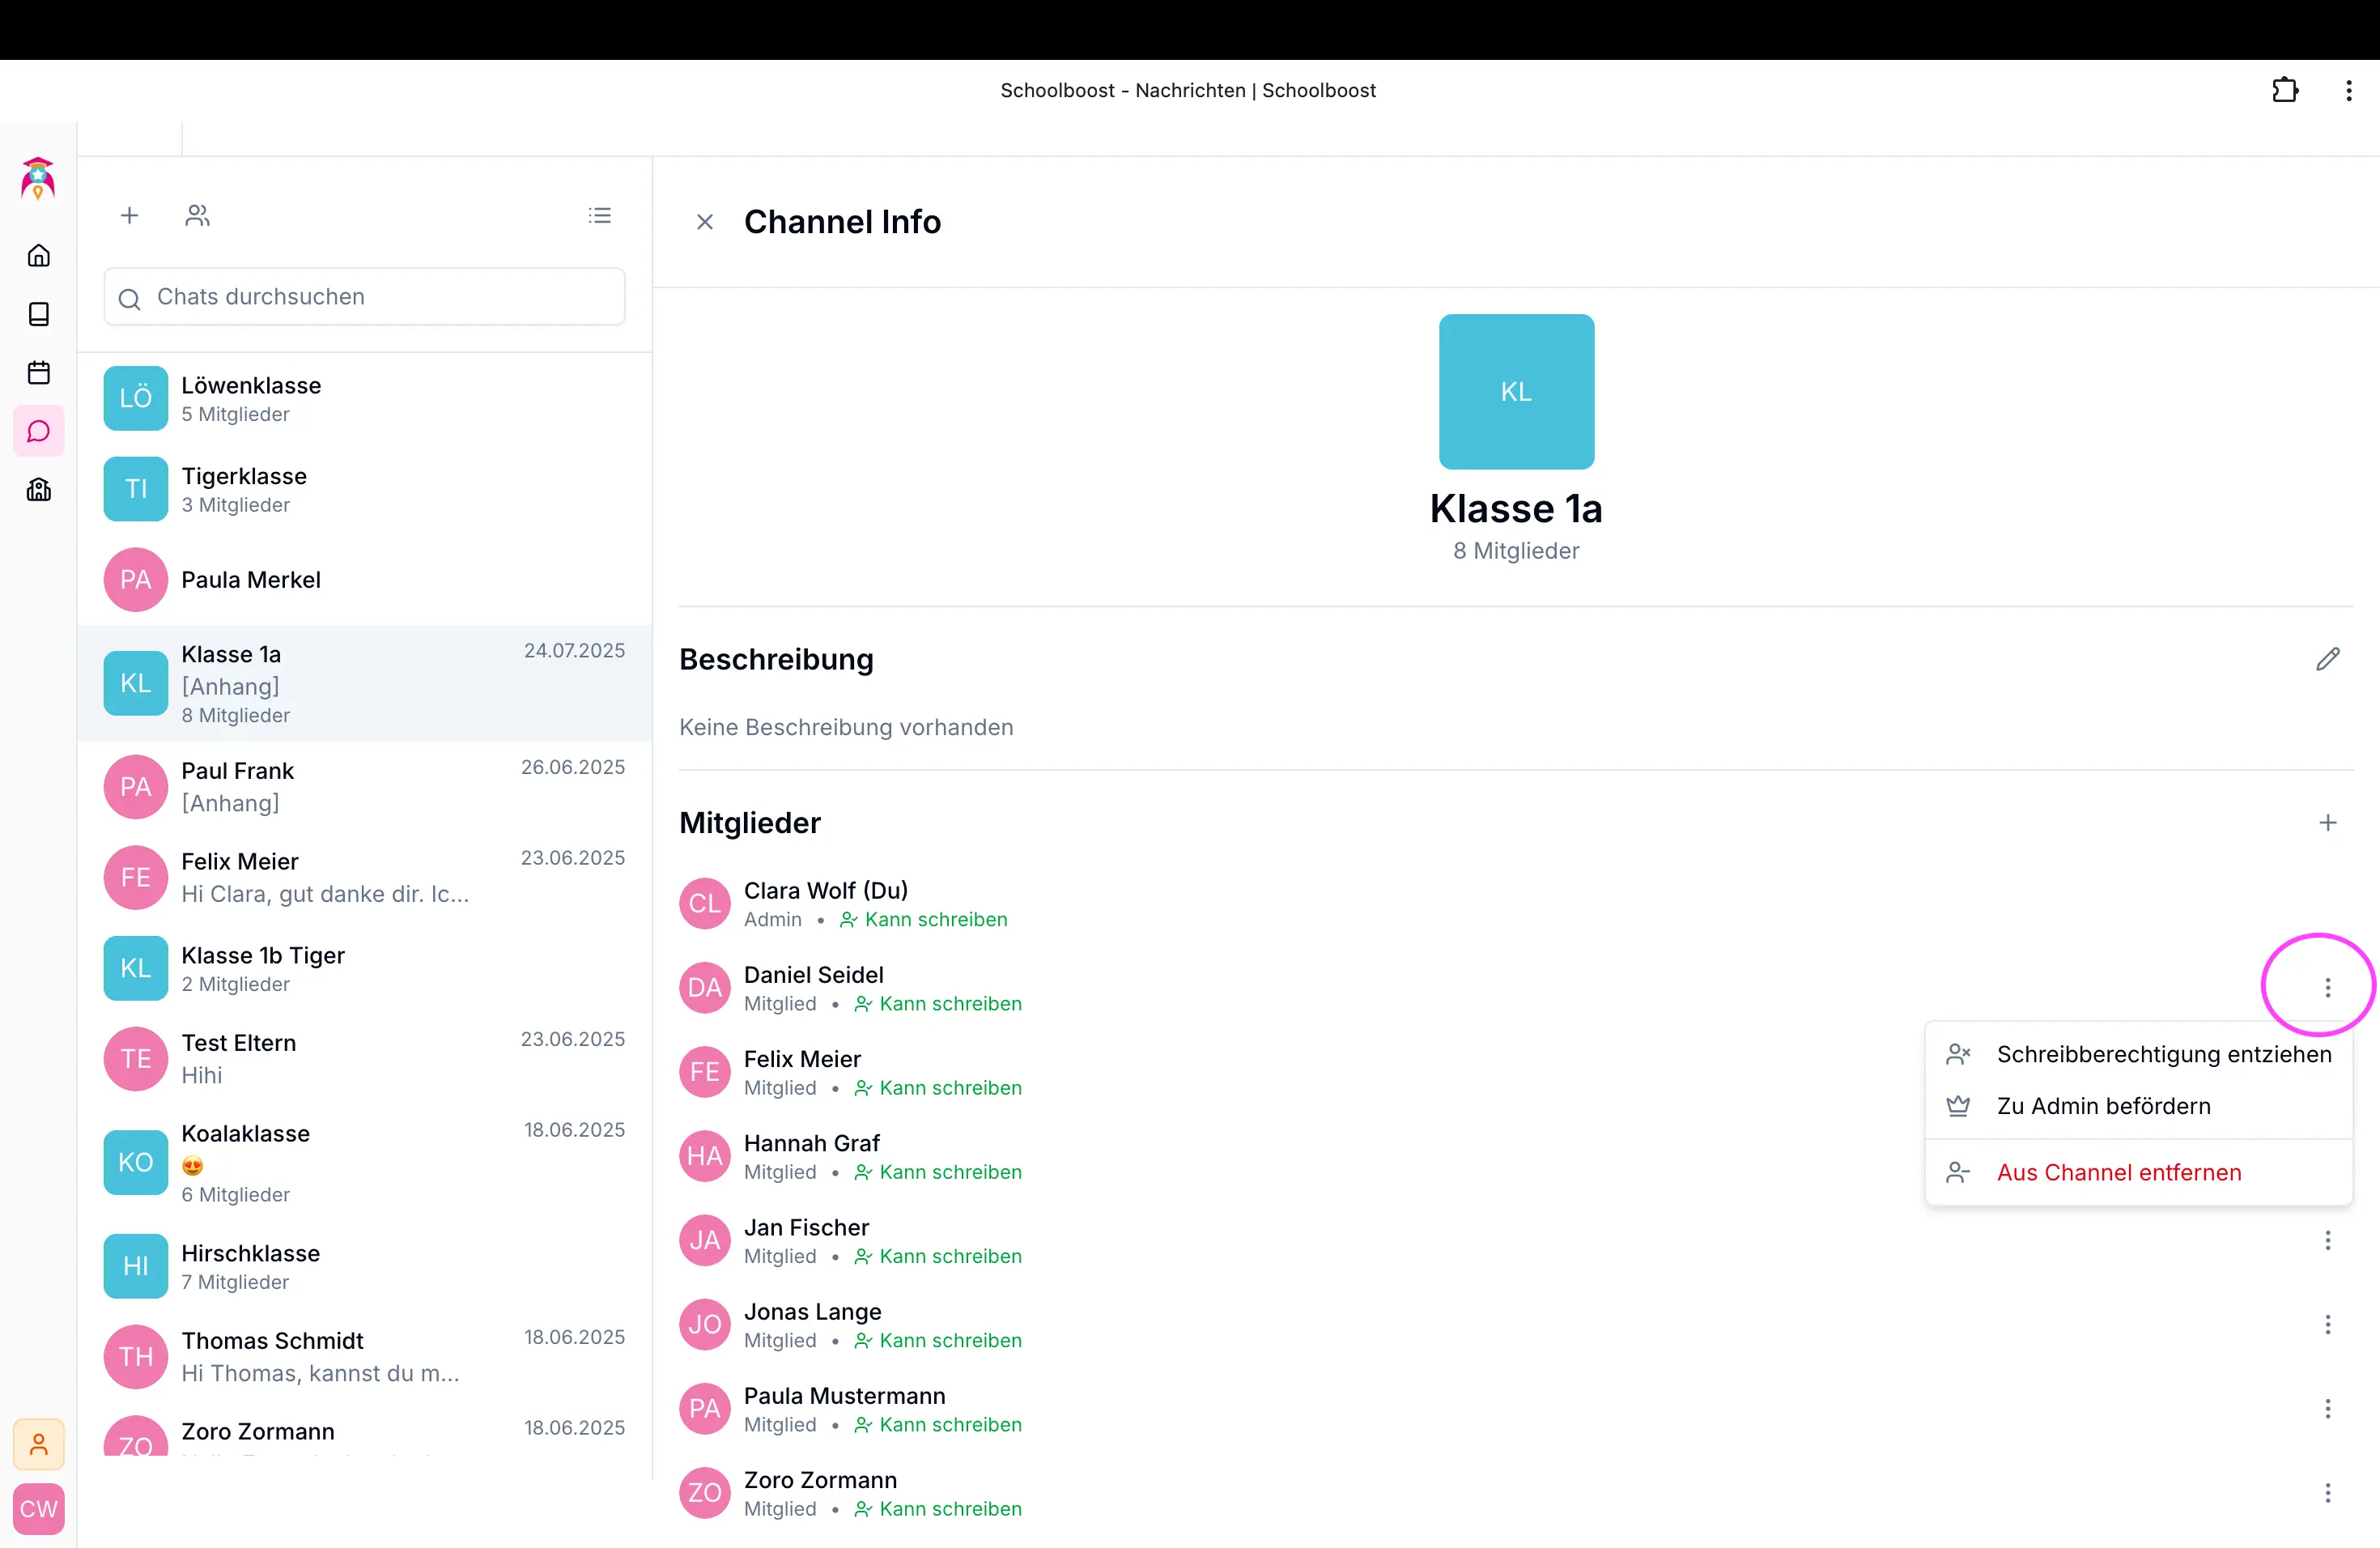Viewport: 2380px width, 1548px height.
Task: Open three-dot menu for Zoro Zormann member
Action: (2327, 1493)
